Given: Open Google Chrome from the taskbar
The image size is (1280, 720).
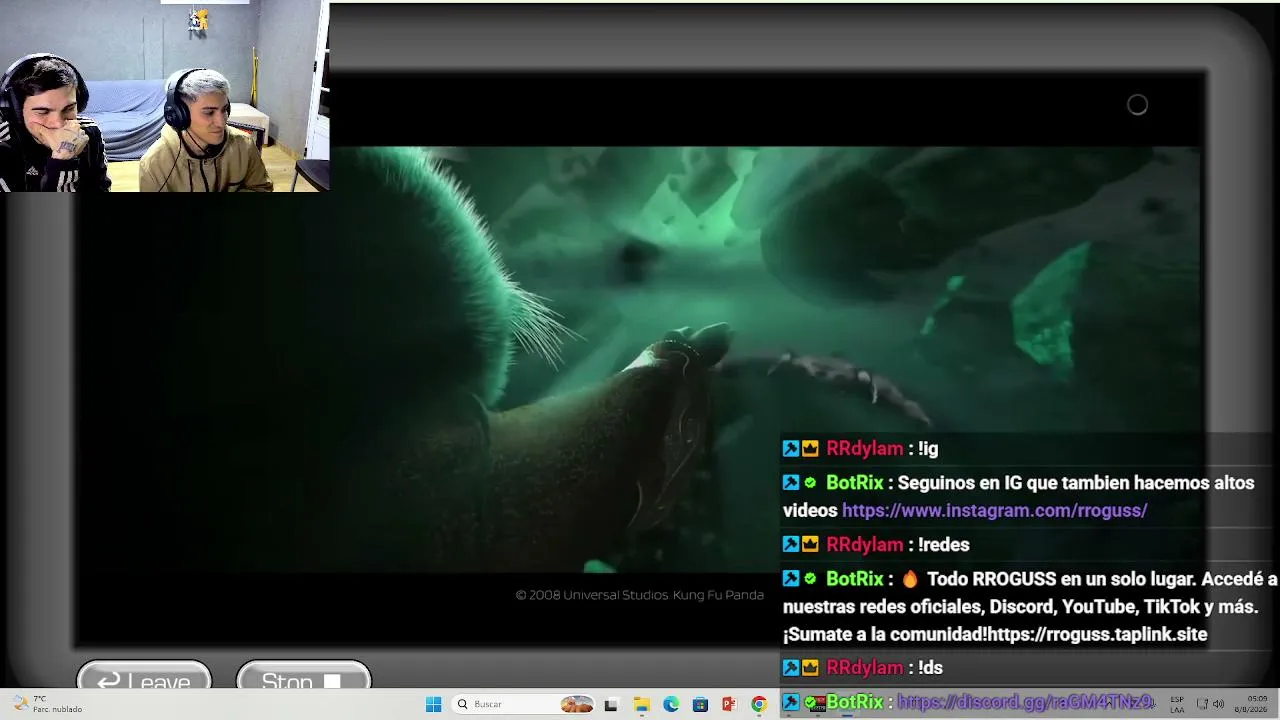Looking at the screenshot, I should (x=759, y=704).
